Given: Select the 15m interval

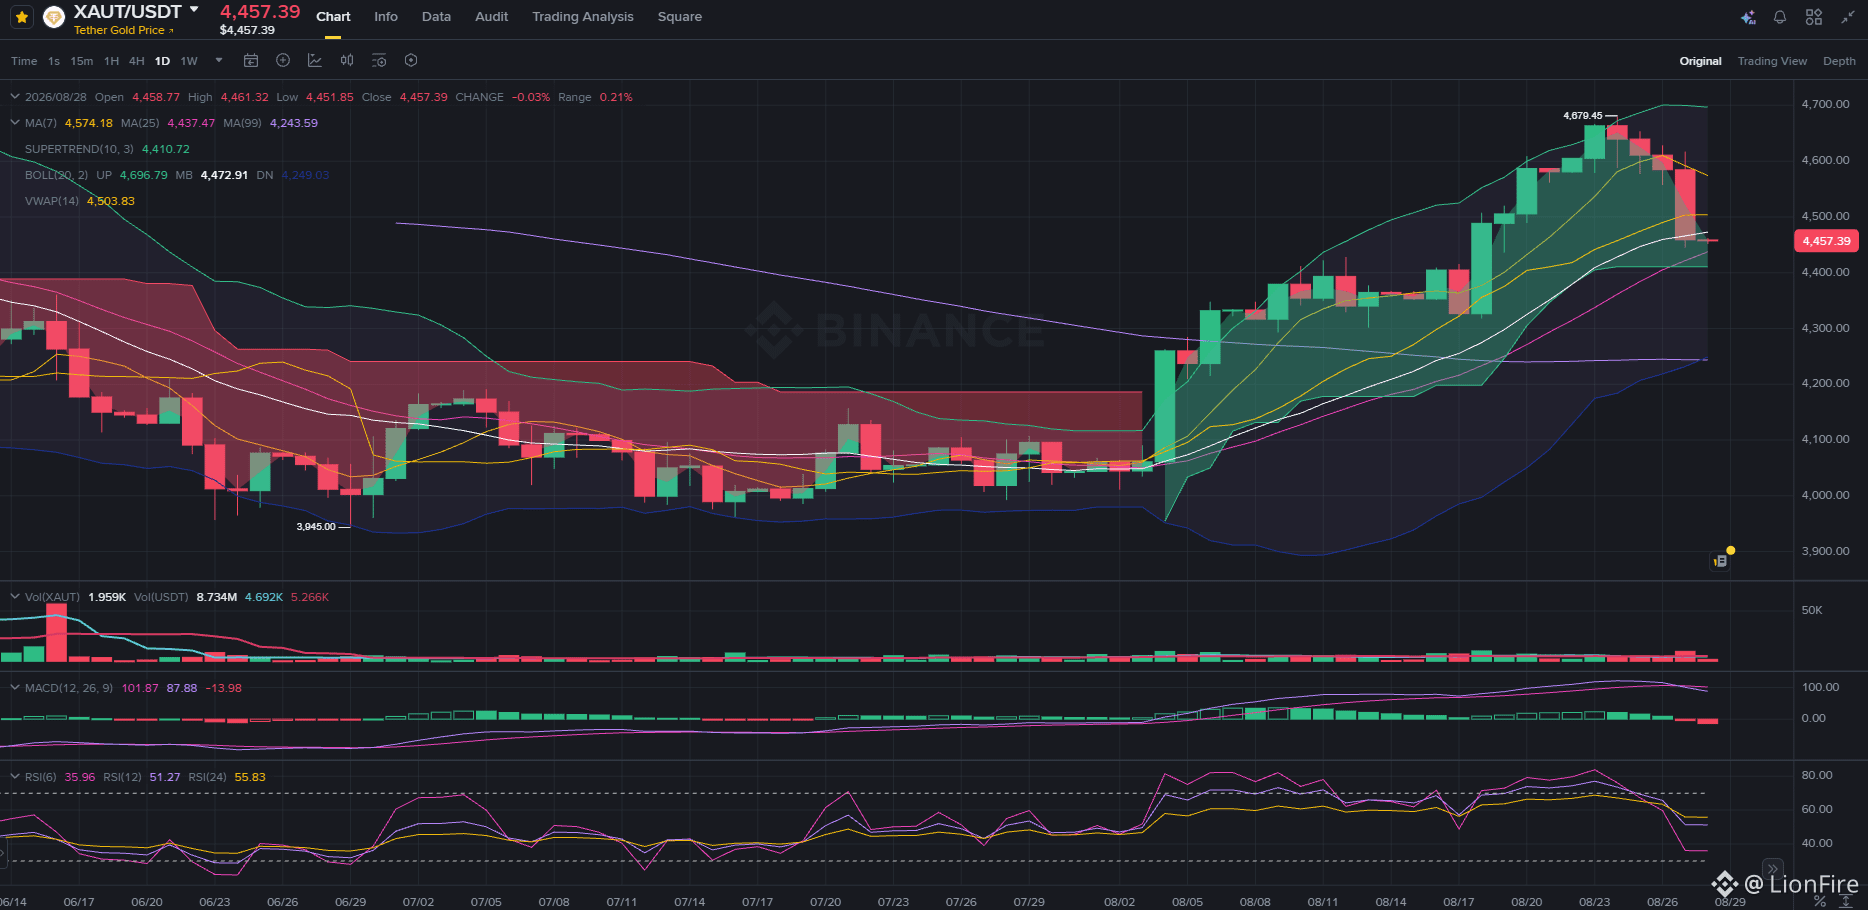Looking at the screenshot, I should pyautogui.click(x=82, y=61).
